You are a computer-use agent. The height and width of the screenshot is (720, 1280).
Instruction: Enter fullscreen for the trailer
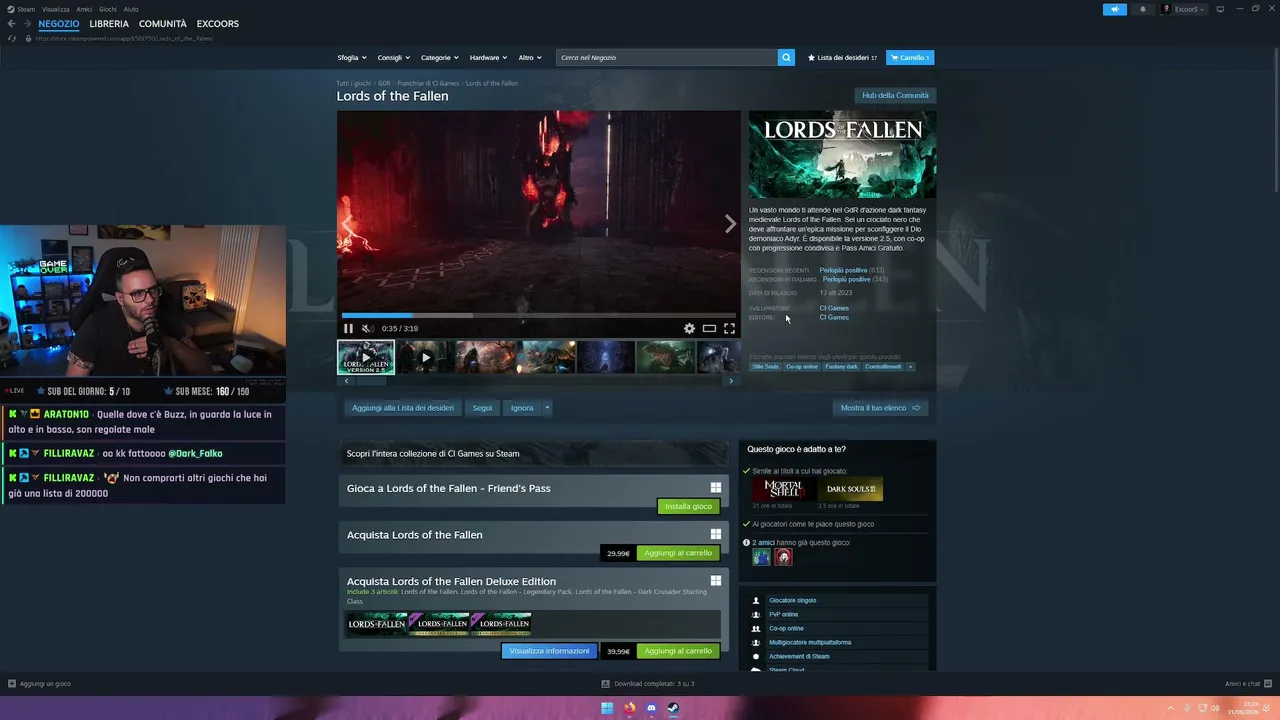[x=729, y=328]
